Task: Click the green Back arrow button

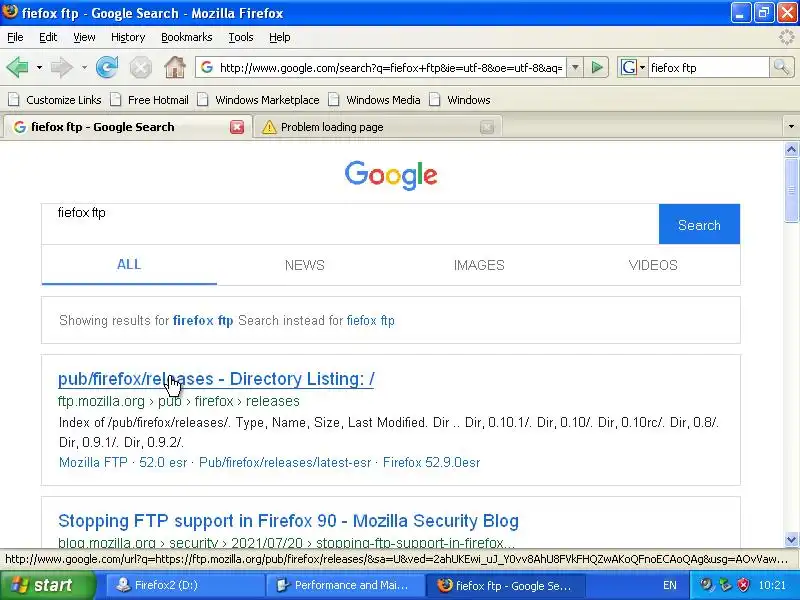Action: [17, 67]
